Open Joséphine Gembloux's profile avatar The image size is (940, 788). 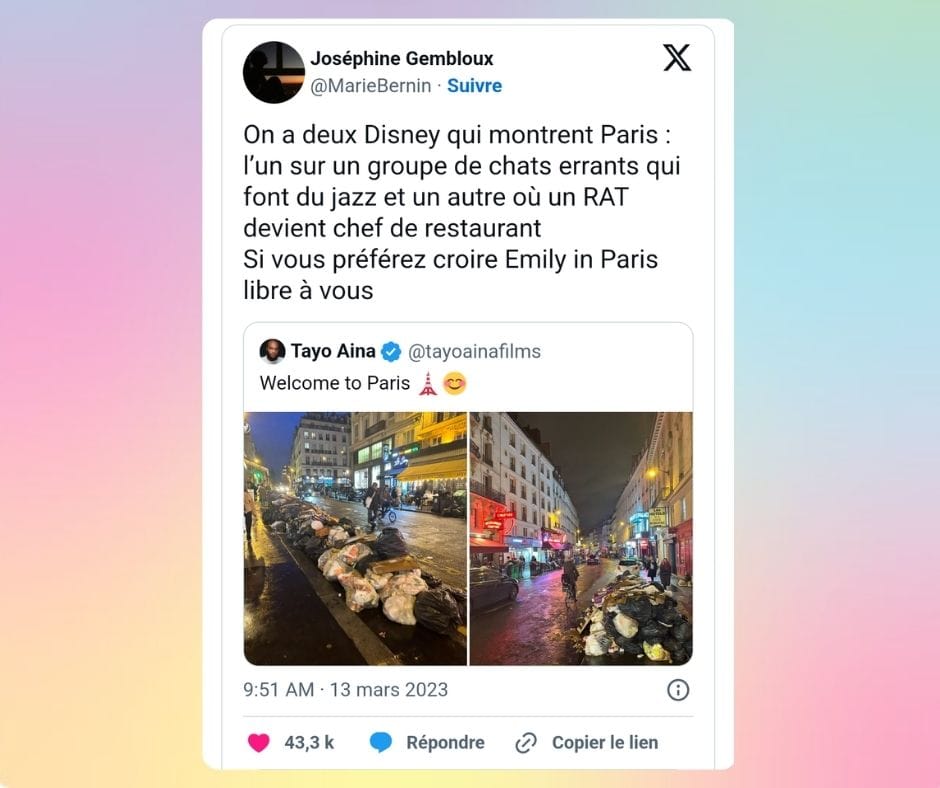click(x=274, y=72)
